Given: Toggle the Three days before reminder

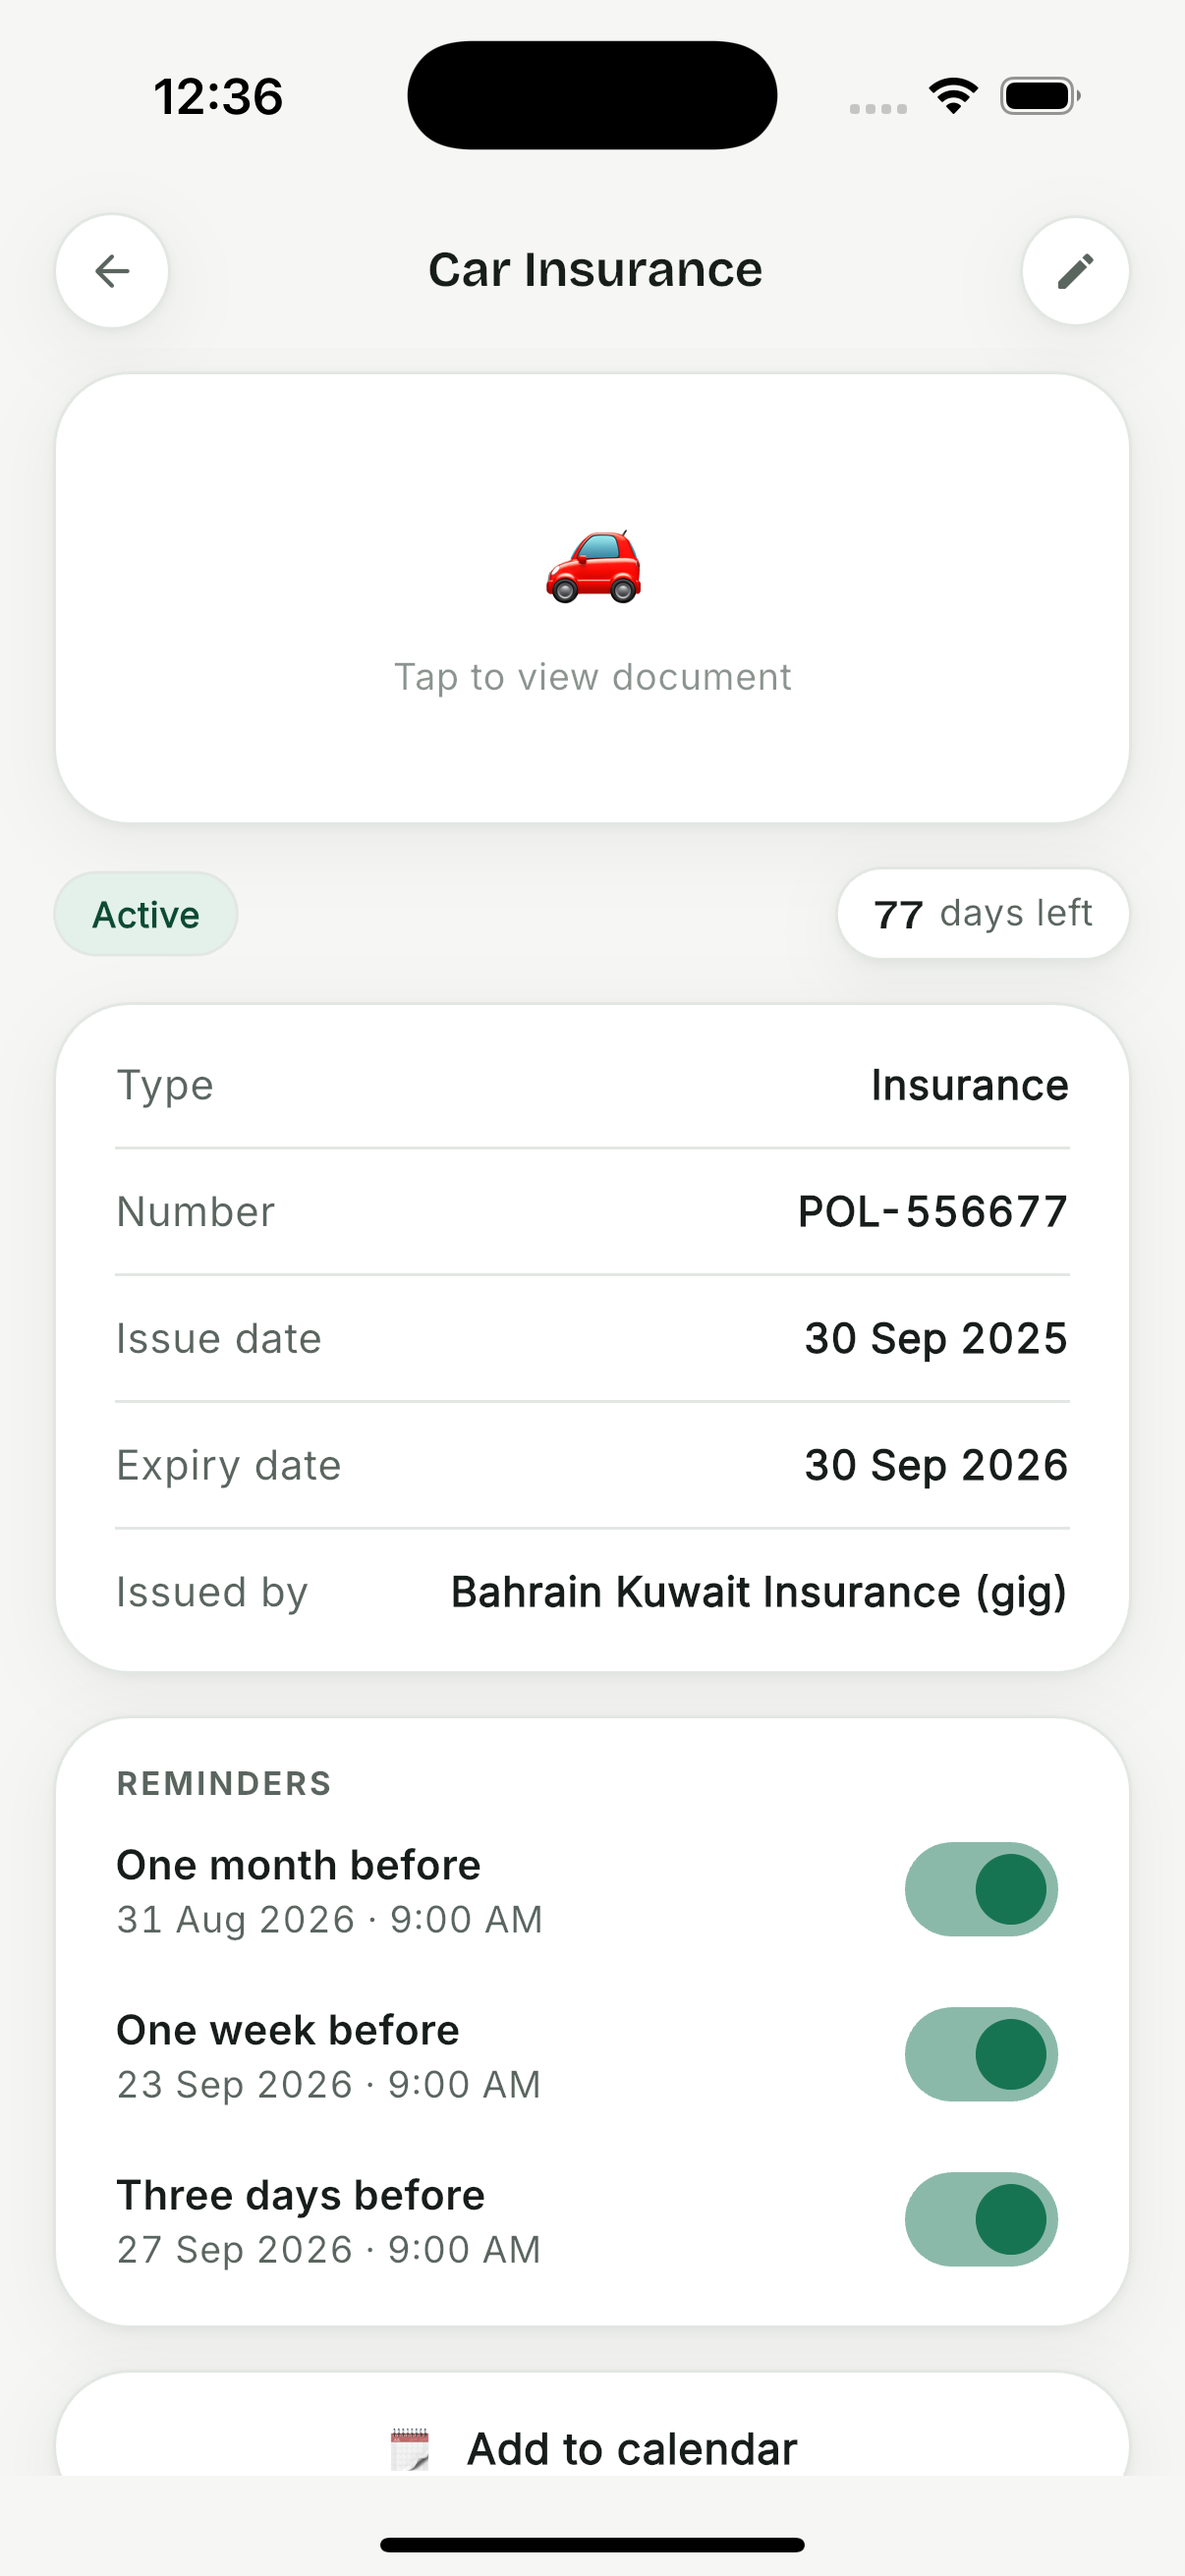Looking at the screenshot, I should click(x=981, y=2219).
